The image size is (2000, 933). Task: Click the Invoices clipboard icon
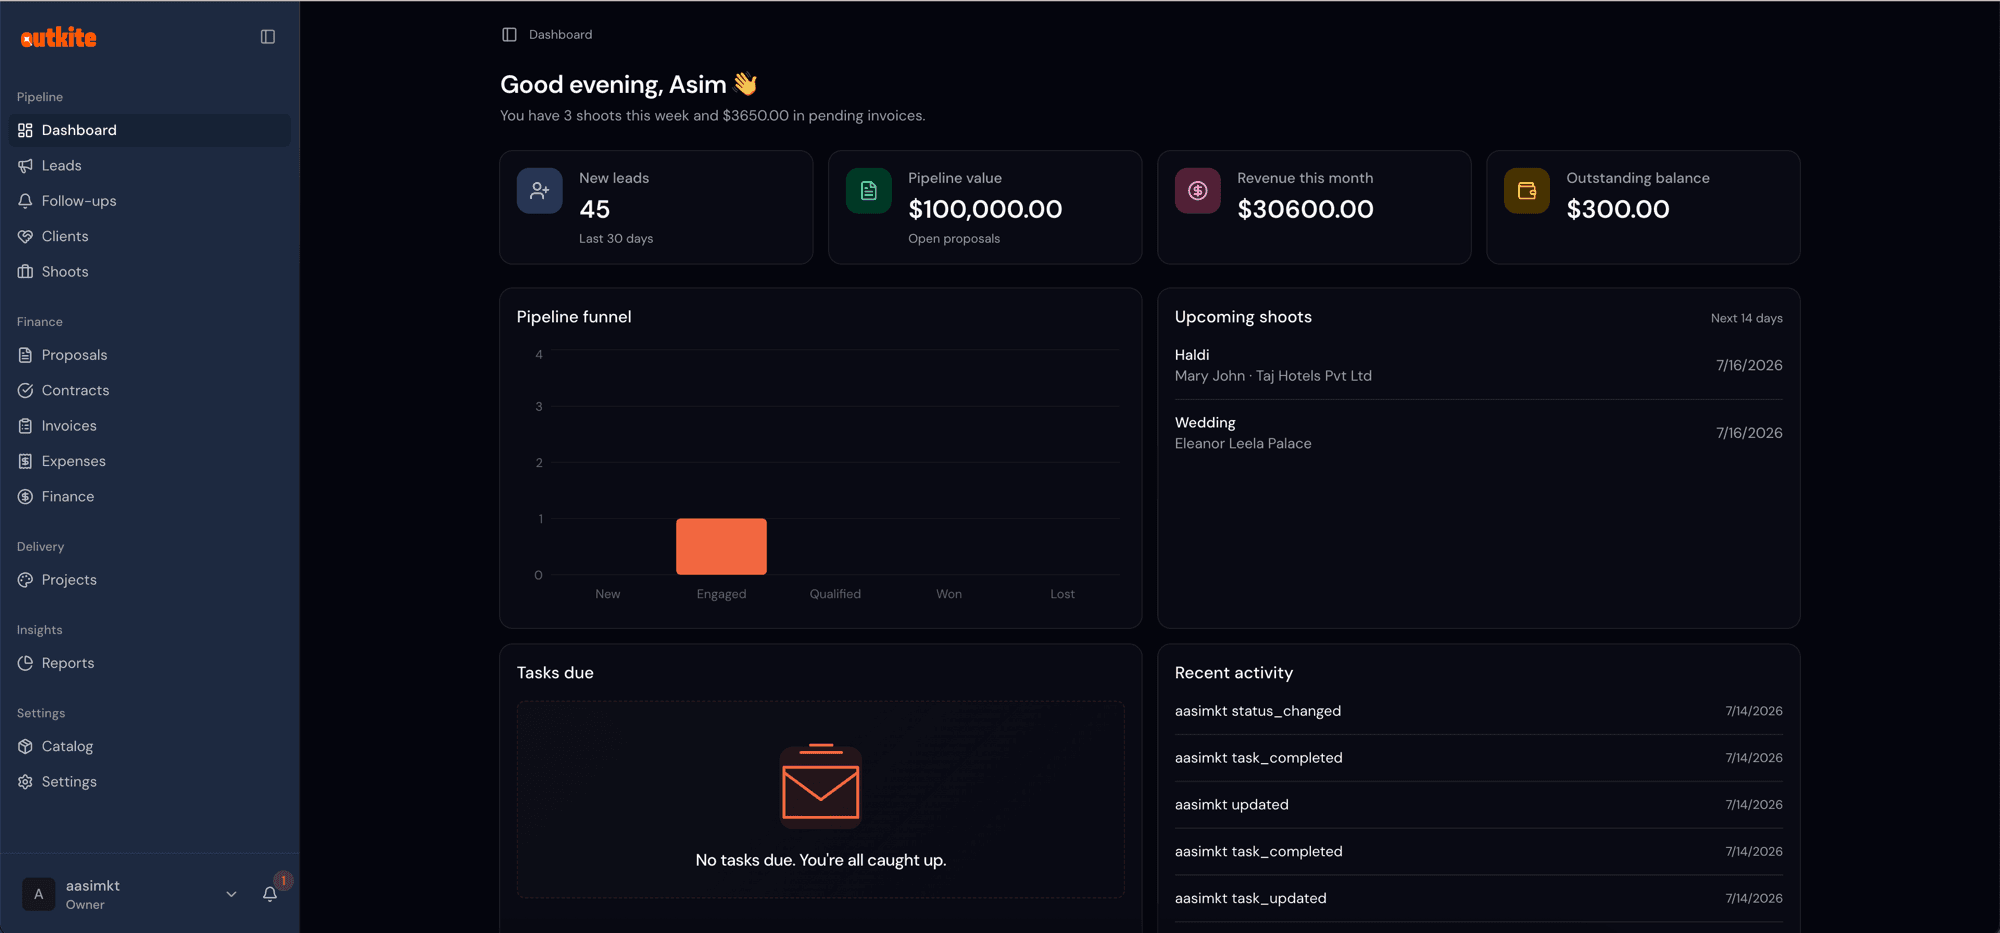click(25, 426)
